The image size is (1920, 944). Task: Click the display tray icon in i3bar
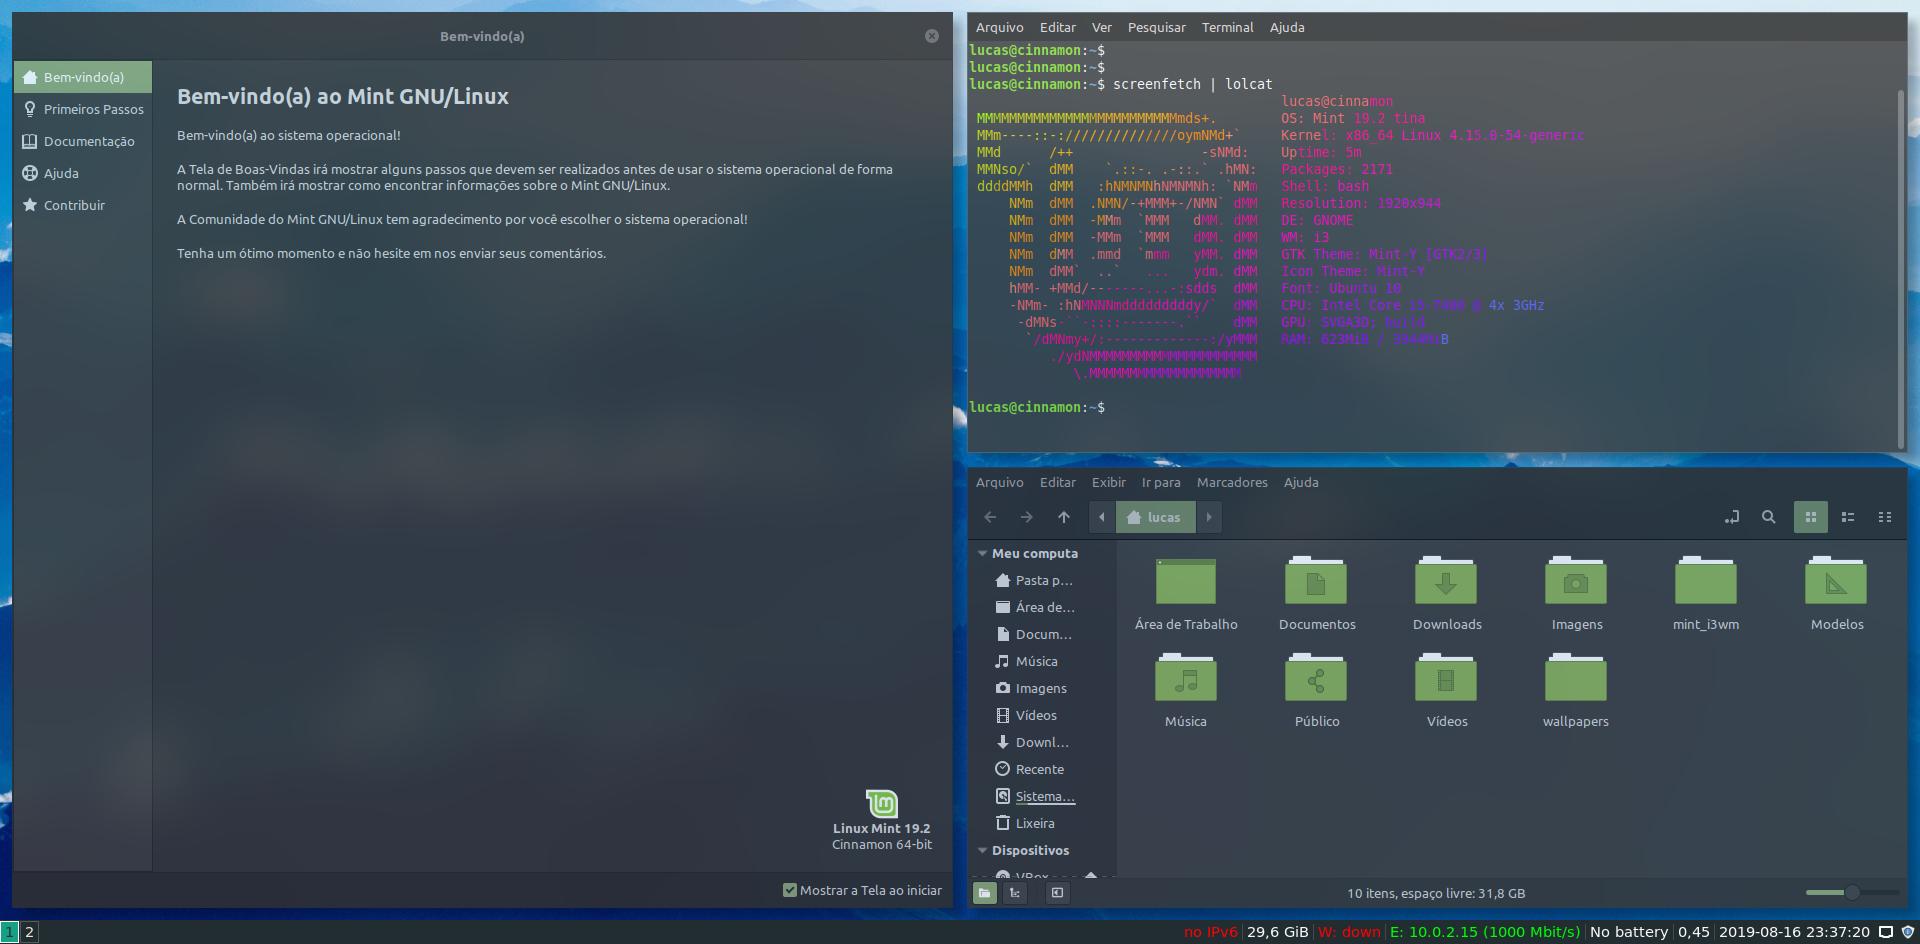pyautogui.click(x=1886, y=932)
